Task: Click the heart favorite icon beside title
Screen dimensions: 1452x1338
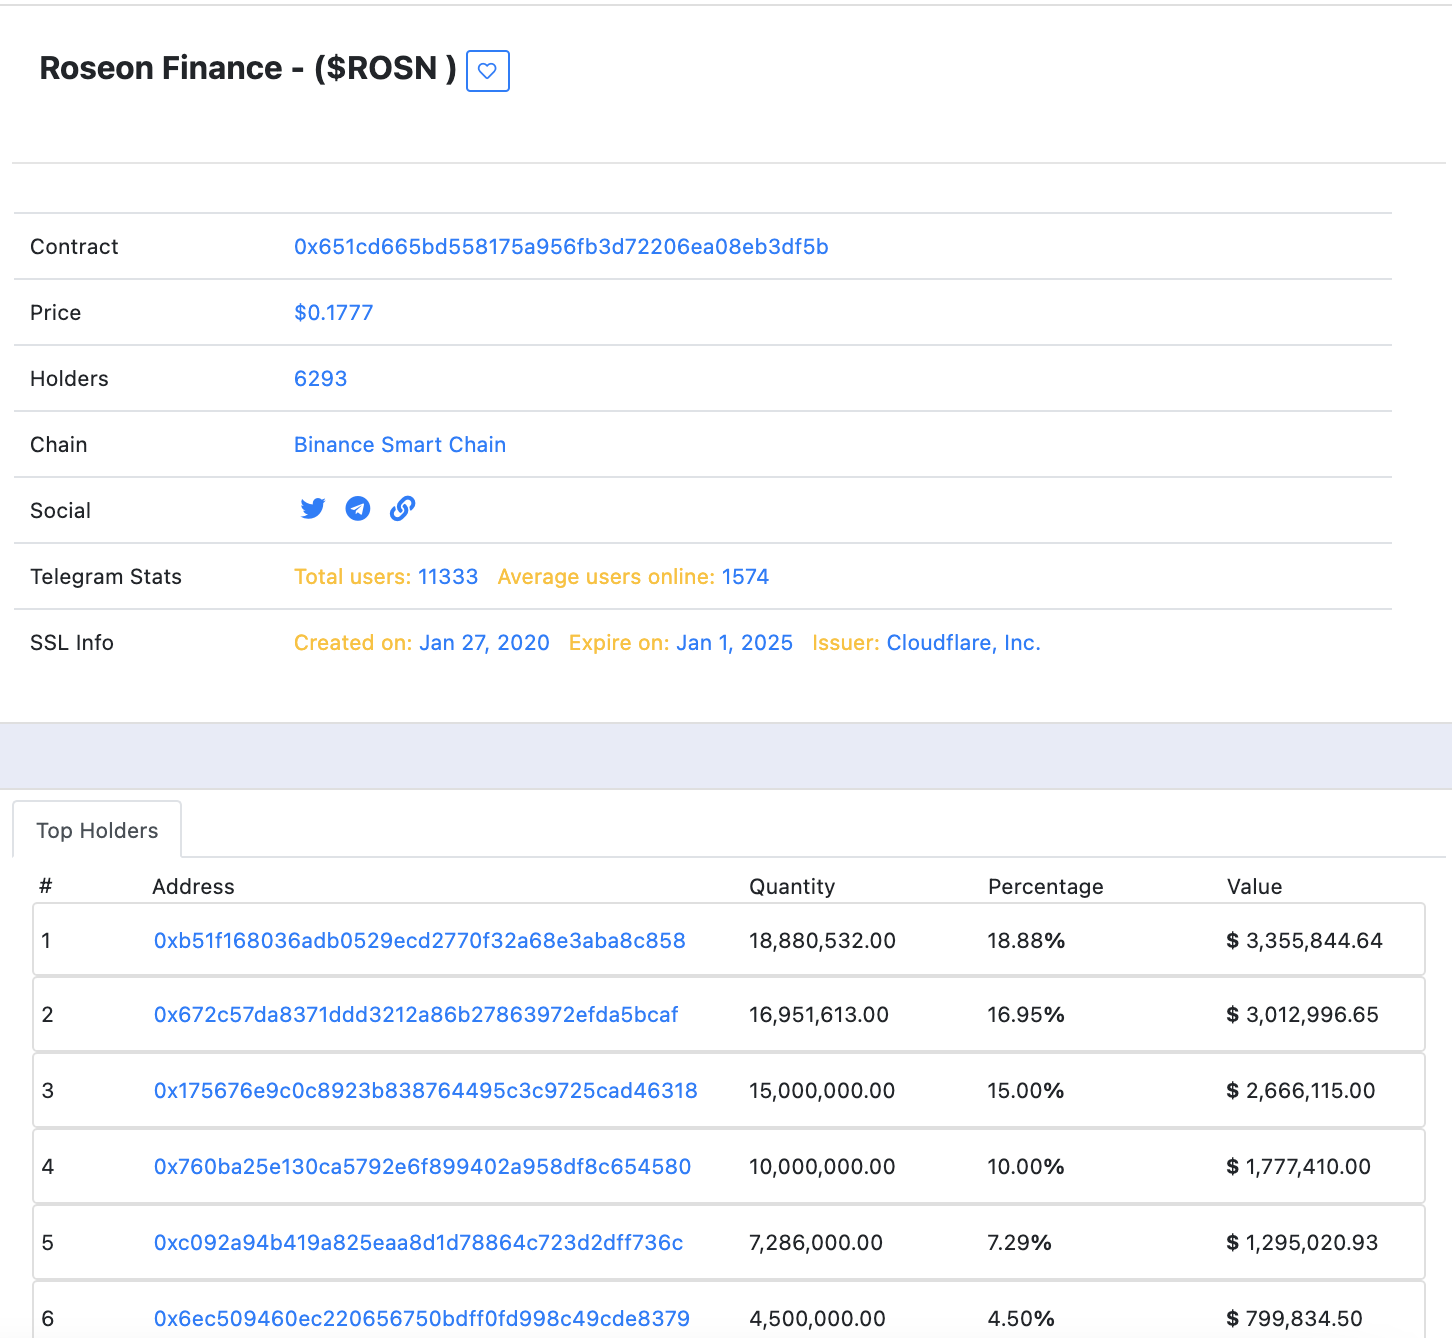Action: [487, 71]
